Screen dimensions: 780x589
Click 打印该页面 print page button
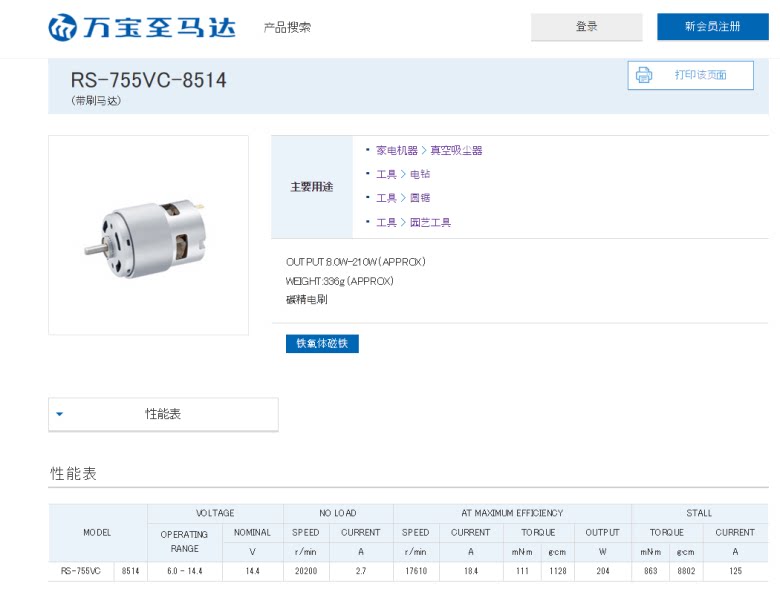(690, 75)
